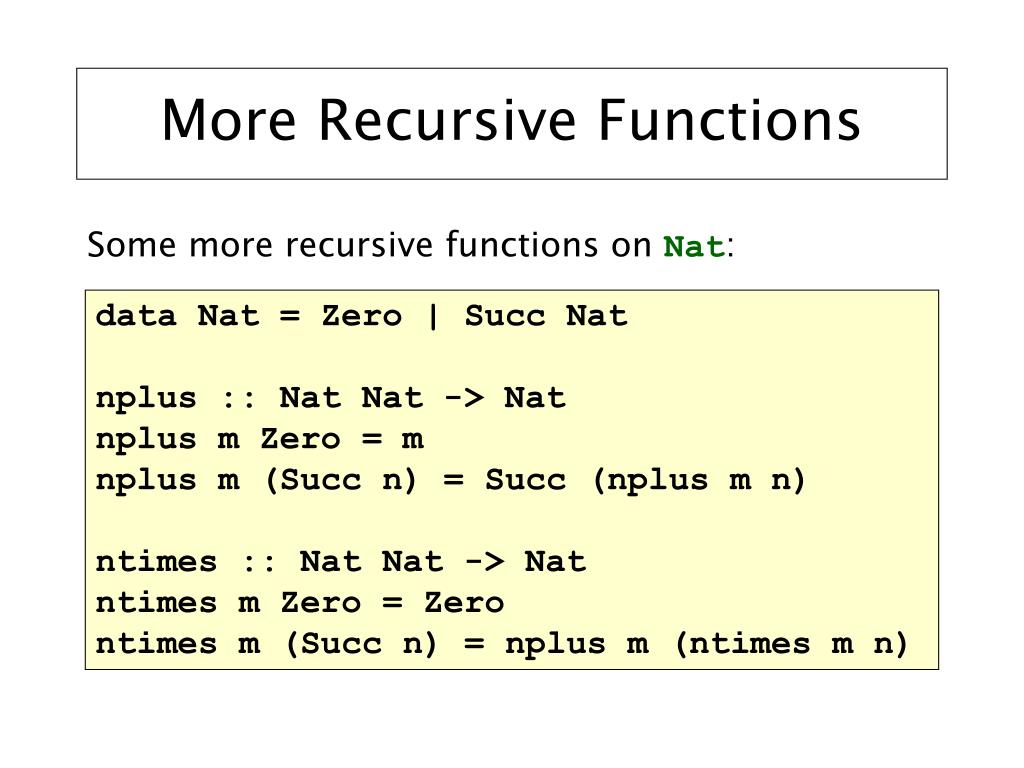Image resolution: width=1024 pixels, height=768 pixels.
Task: Click the line 'ntimes m Zero = Zero'
Action: click(300, 603)
